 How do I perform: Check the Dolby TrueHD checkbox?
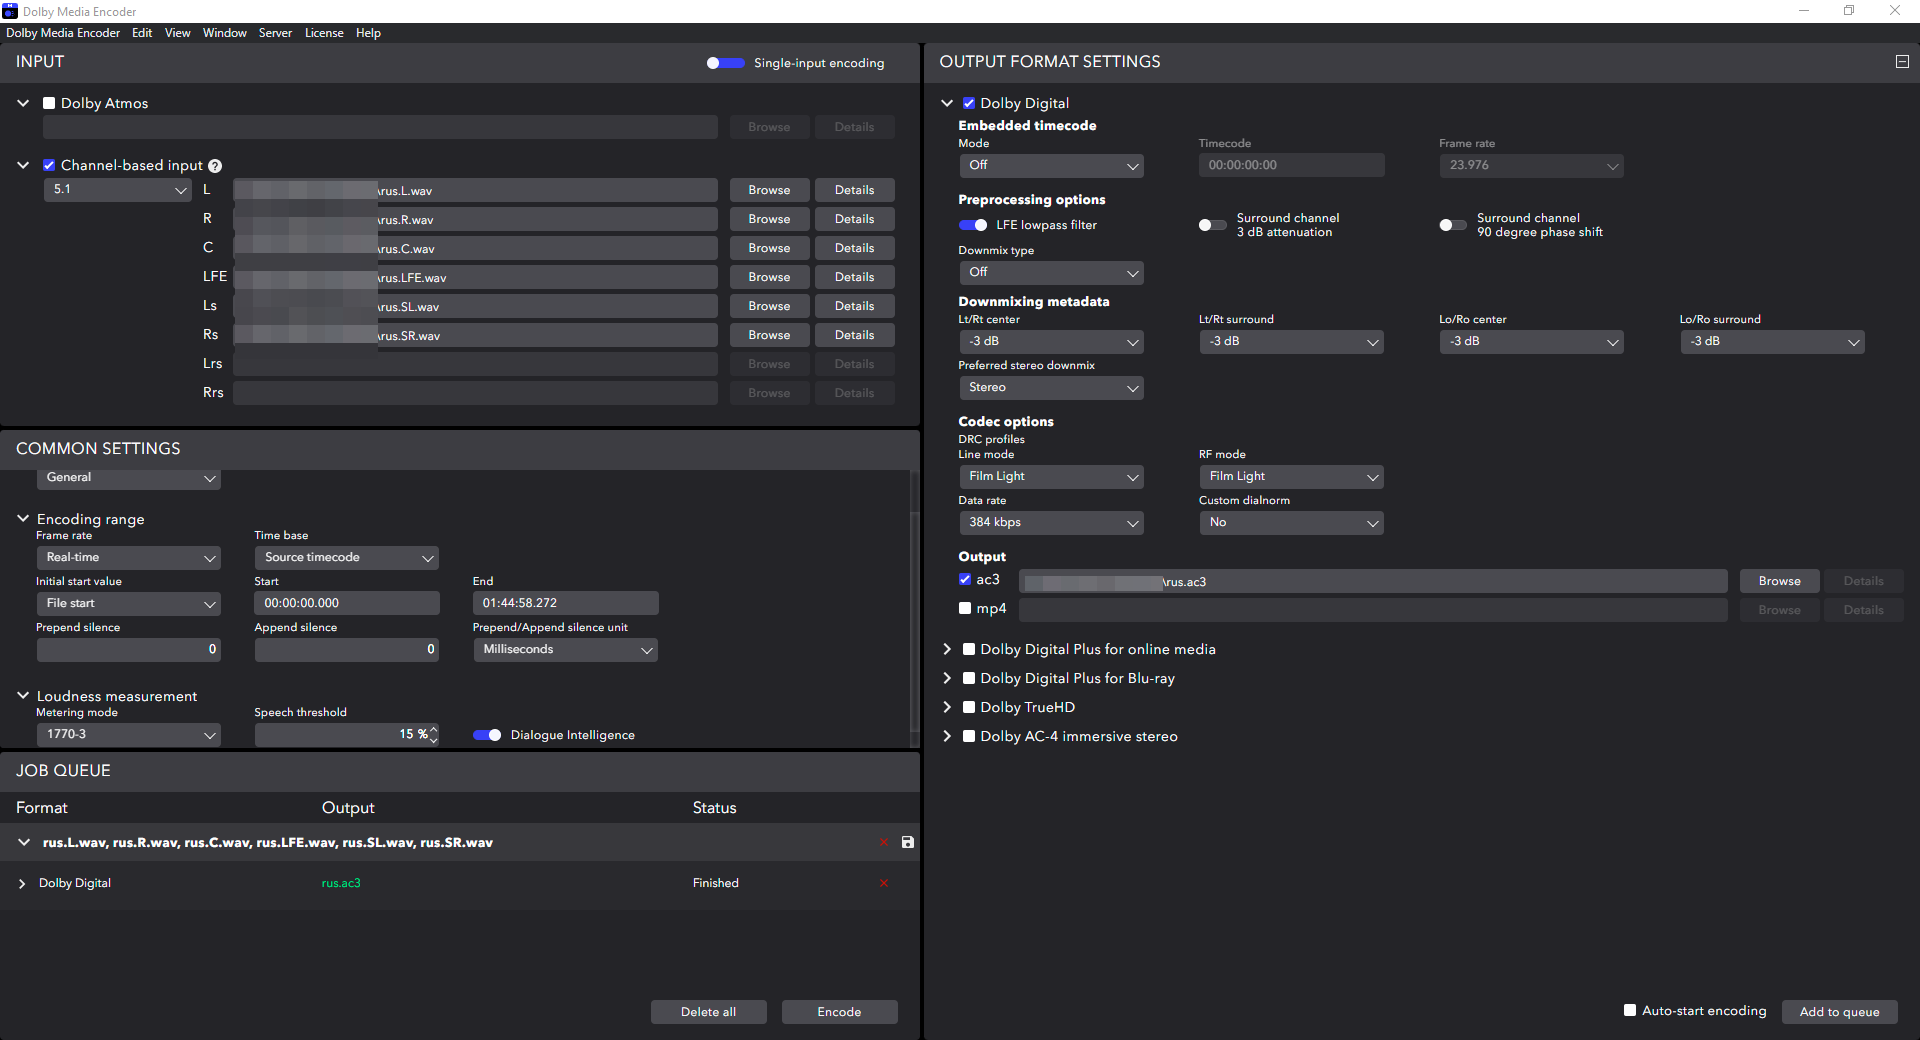pos(969,707)
